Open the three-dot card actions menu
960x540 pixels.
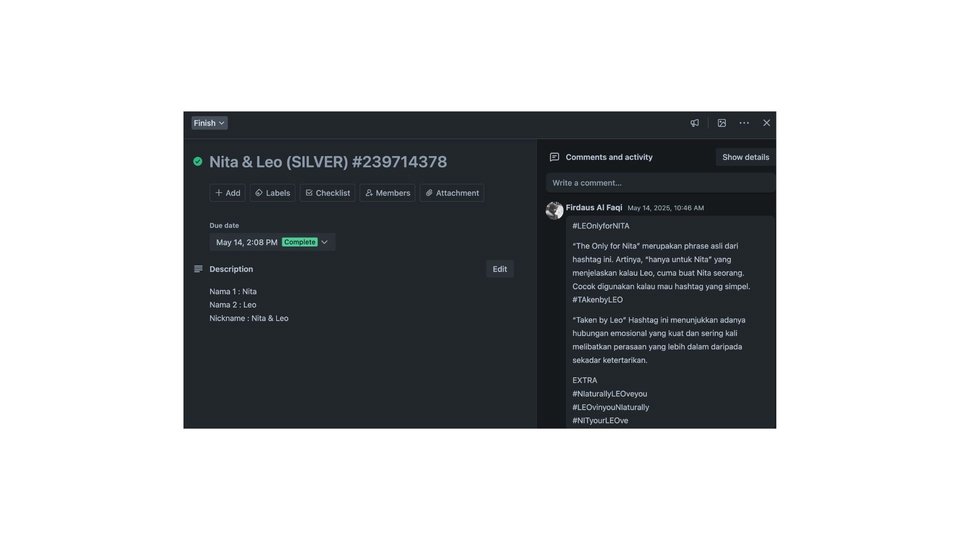[744, 123]
